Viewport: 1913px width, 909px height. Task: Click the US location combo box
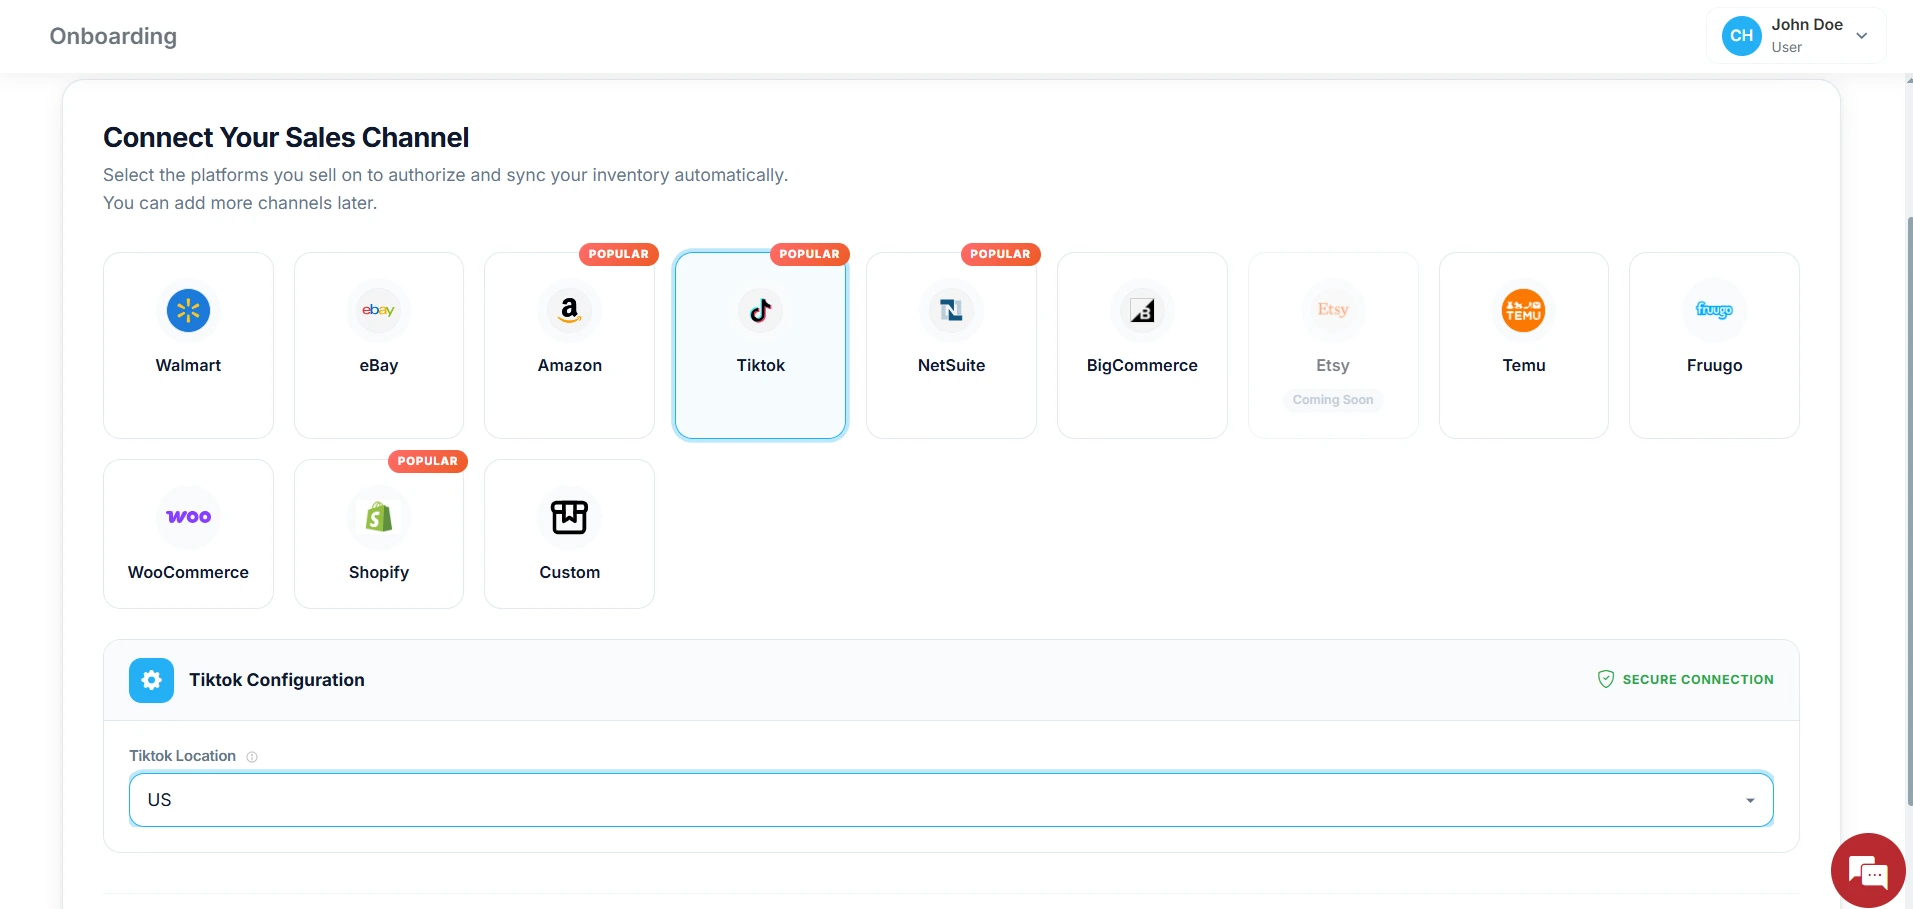[951, 800]
